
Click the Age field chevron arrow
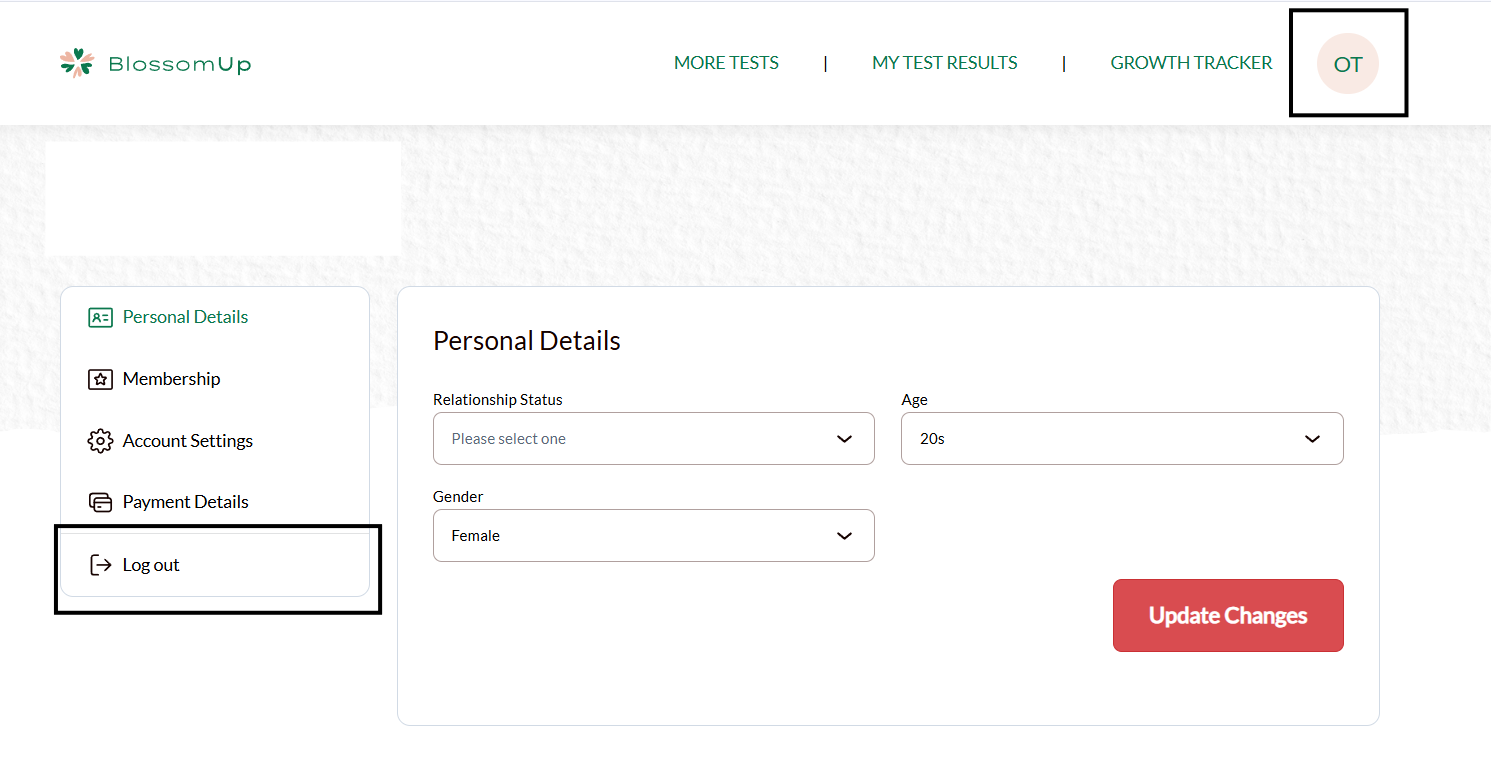coord(1312,439)
